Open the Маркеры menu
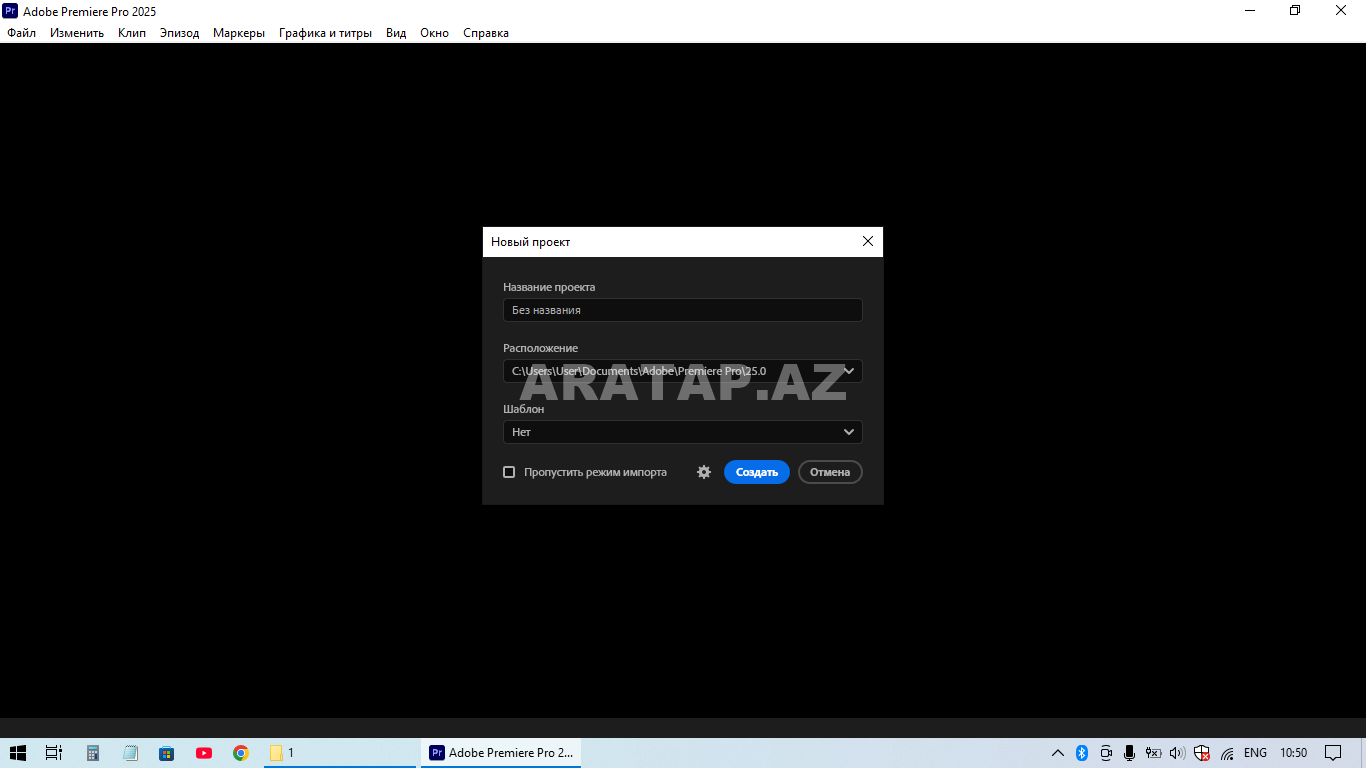This screenshot has height=768, width=1366. coord(239,33)
